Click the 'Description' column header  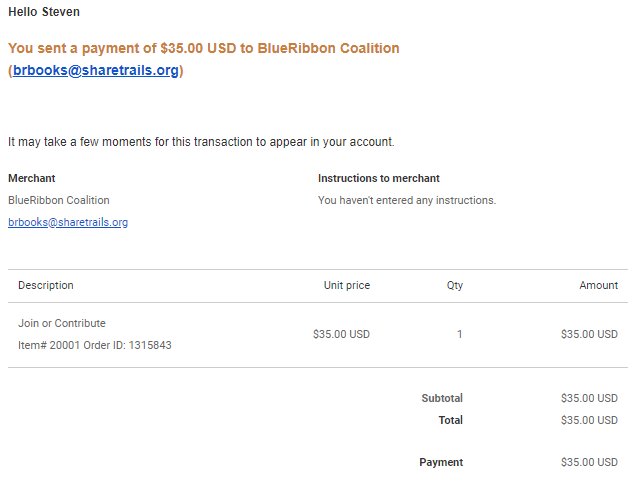click(x=46, y=285)
